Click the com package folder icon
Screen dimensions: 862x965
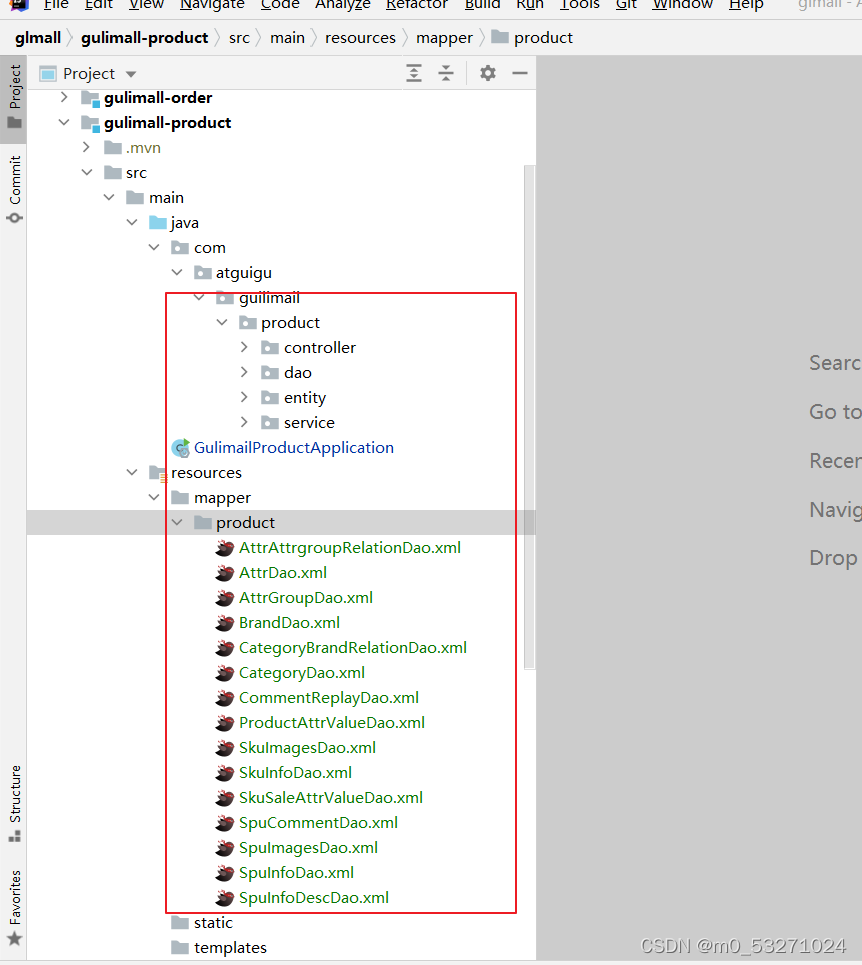click(180, 247)
